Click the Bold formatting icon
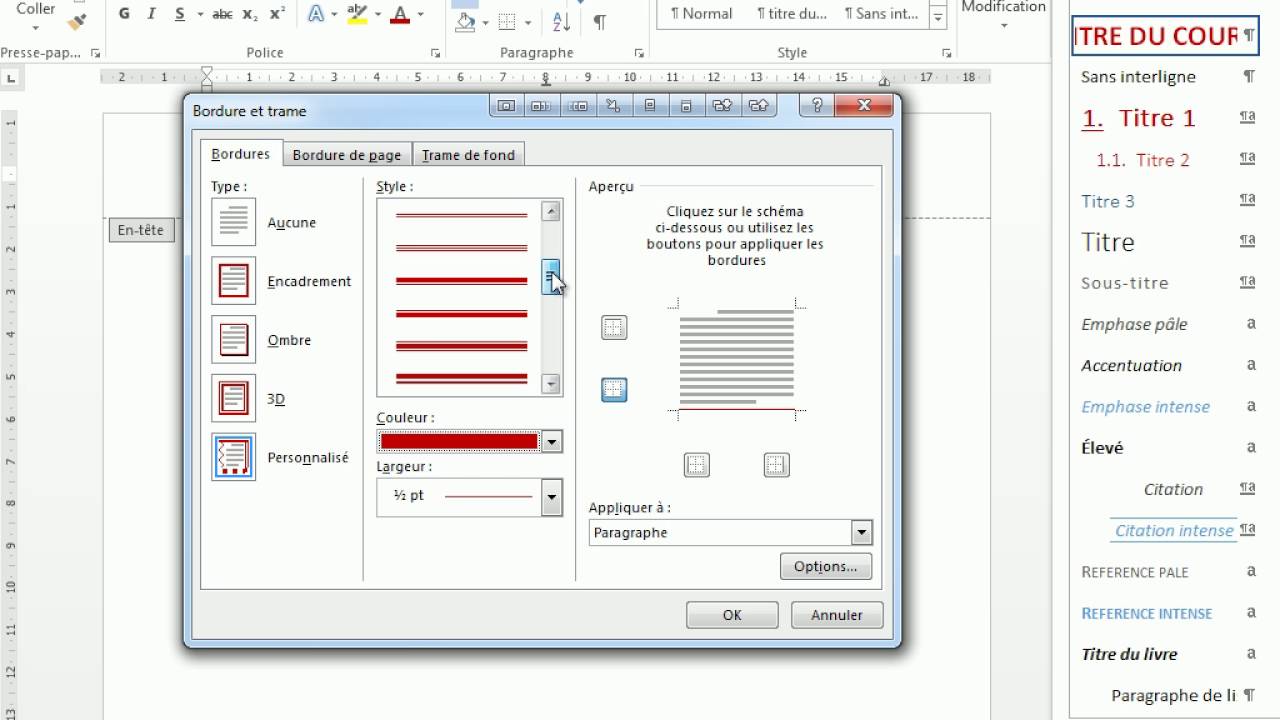 [124, 14]
